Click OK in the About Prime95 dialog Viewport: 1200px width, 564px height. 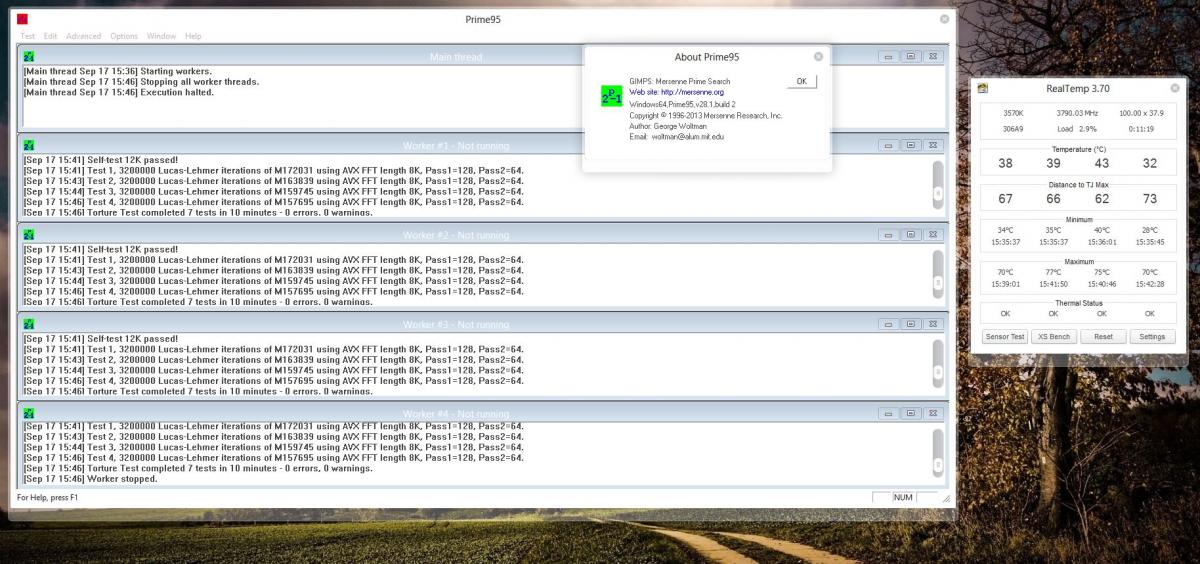[802, 81]
